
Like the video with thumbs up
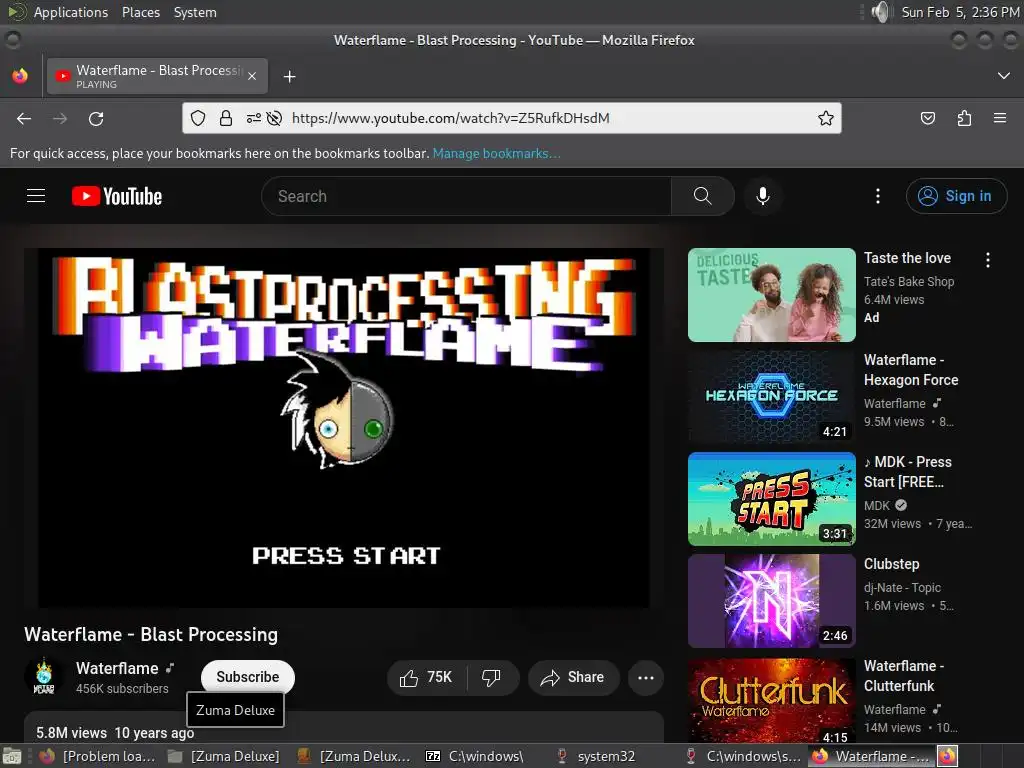[x=426, y=678]
